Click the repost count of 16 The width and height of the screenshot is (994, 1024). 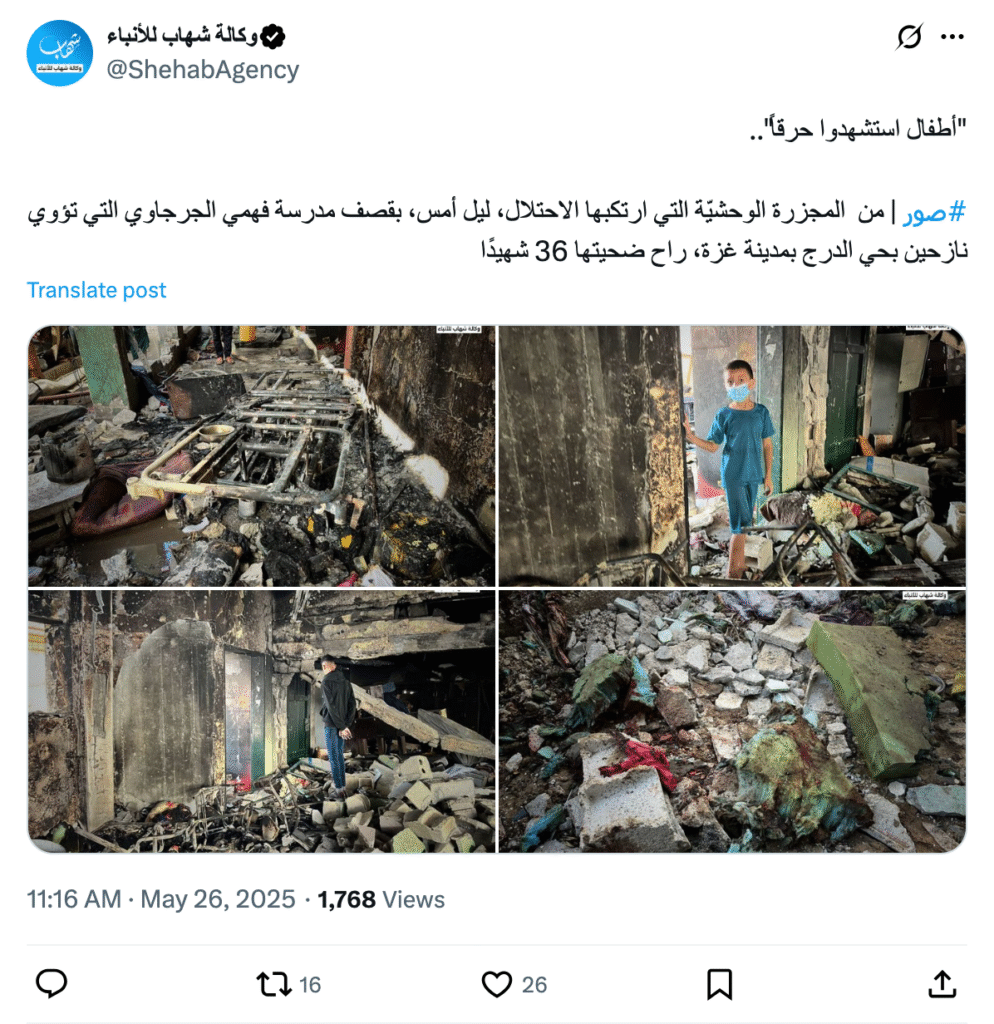pos(310,985)
